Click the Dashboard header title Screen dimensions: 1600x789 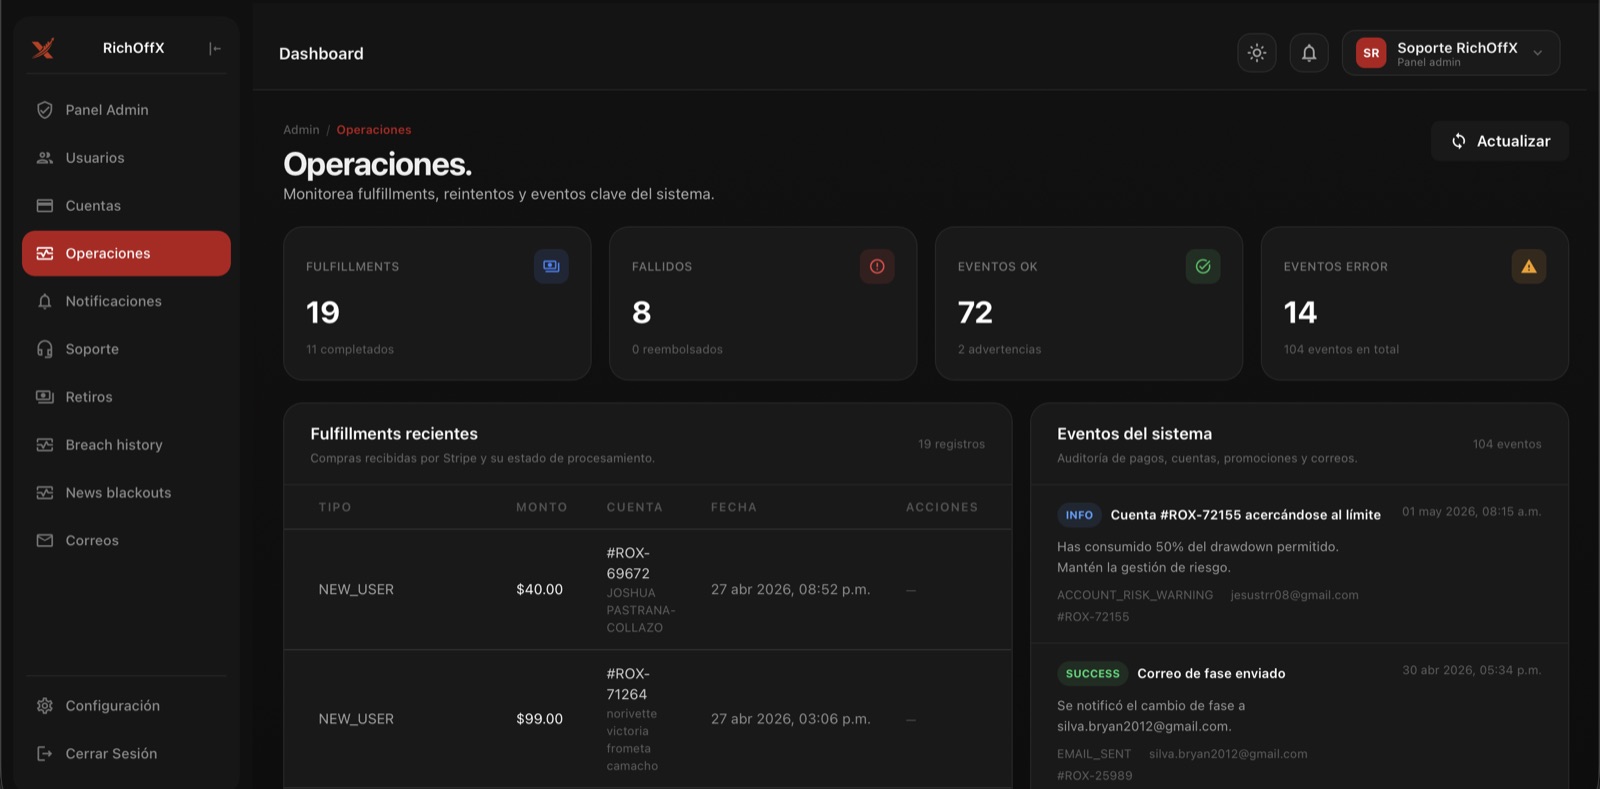click(321, 54)
